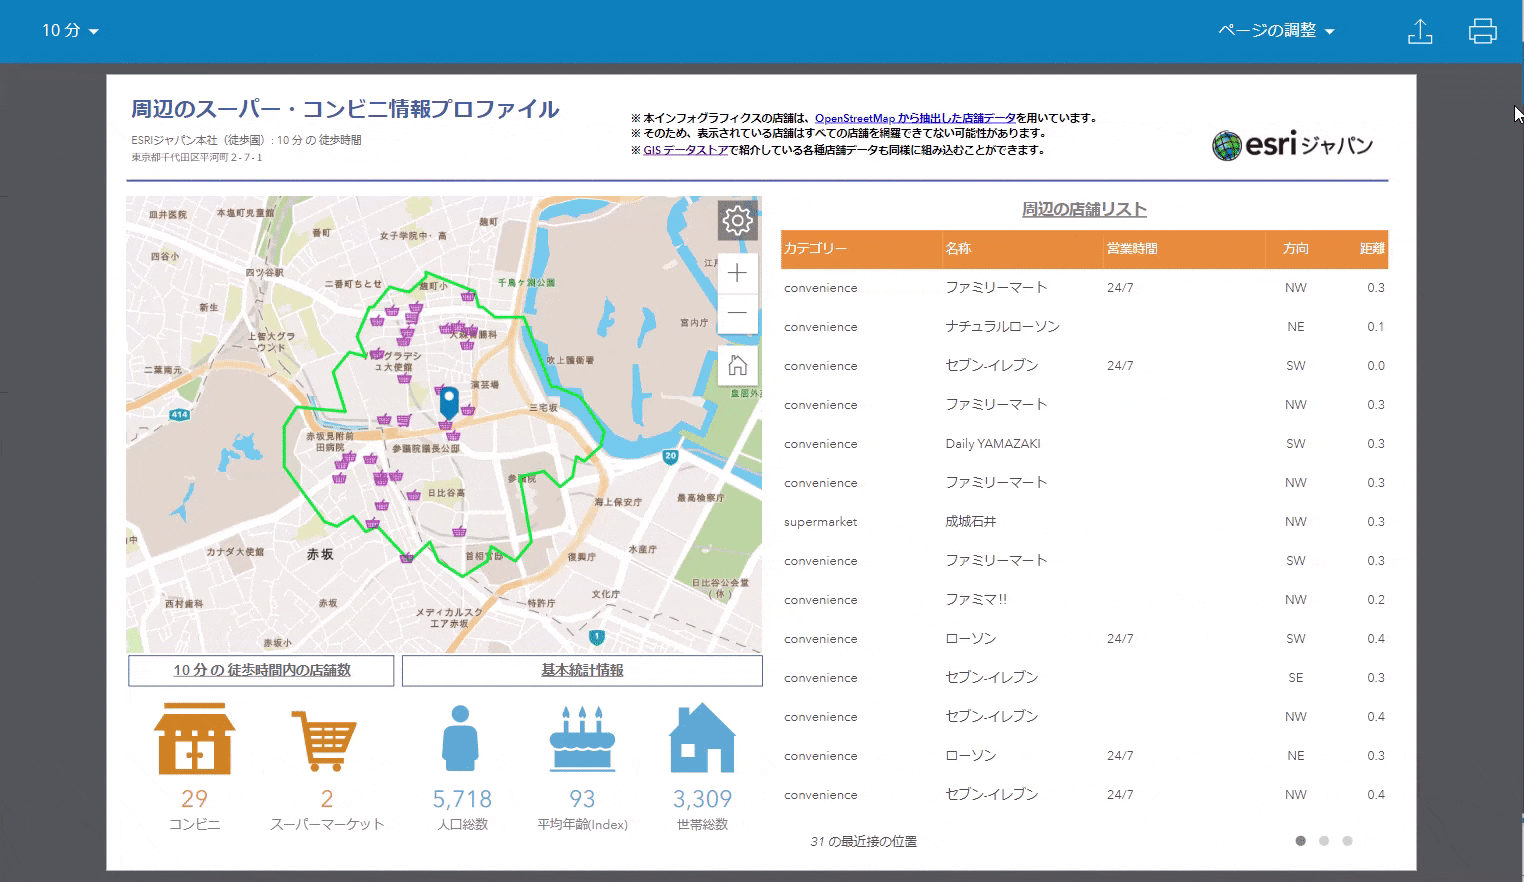Screen dimensions: 1524x882
Task: Click the blue location pin on map
Action: pos(449,402)
